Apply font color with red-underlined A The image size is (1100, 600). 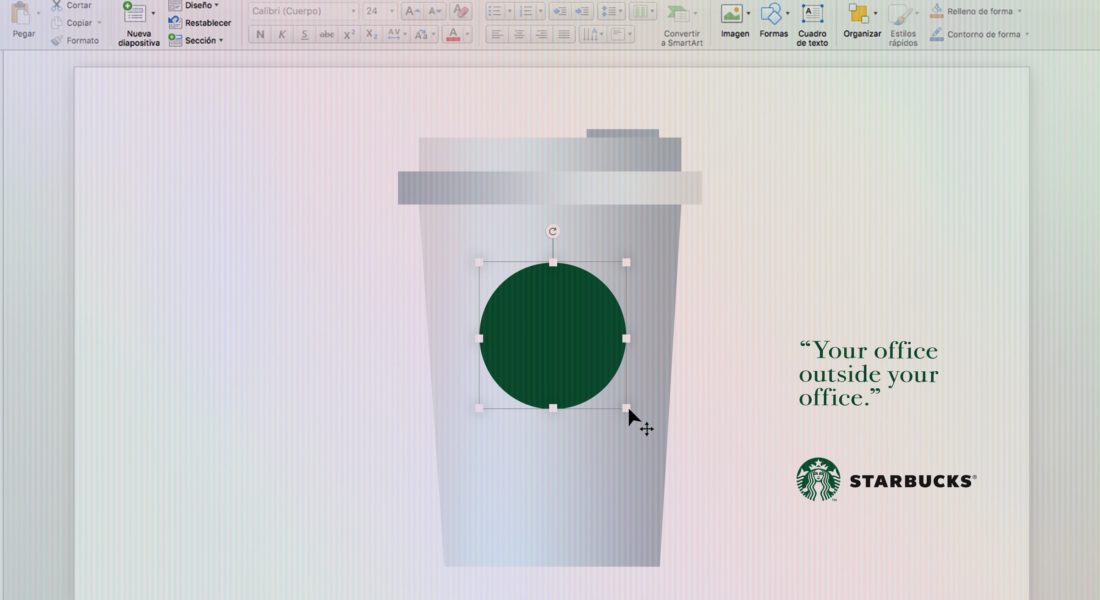coord(453,34)
